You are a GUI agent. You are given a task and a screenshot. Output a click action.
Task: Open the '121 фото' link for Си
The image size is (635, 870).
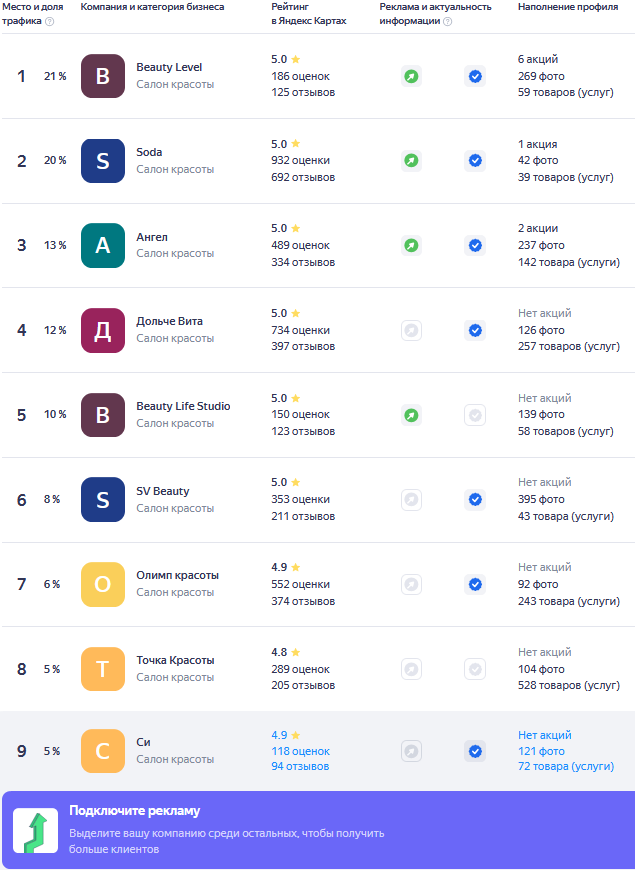[x=541, y=751]
